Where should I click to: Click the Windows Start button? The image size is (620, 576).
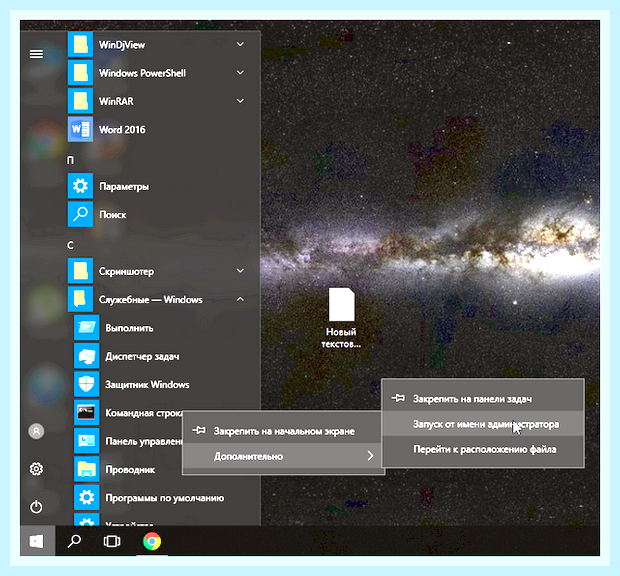[x=37, y=541]
